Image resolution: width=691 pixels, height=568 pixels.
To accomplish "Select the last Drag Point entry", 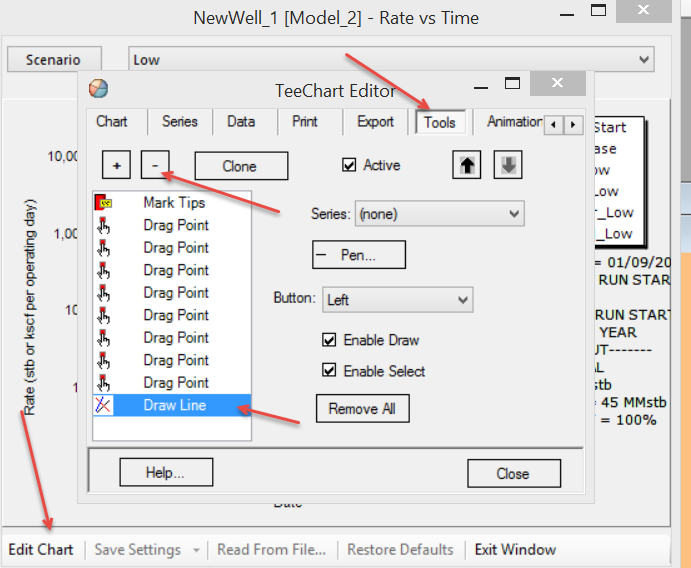I will coord(172,382).
